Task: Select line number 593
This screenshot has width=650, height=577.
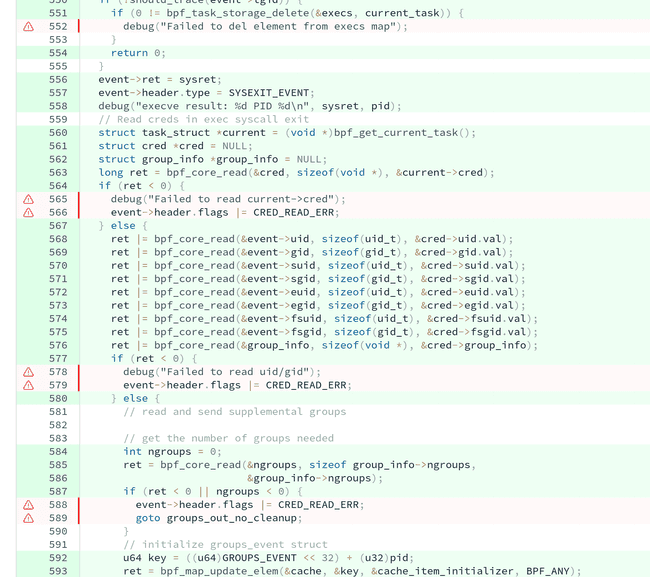Action: coord(58,571)
